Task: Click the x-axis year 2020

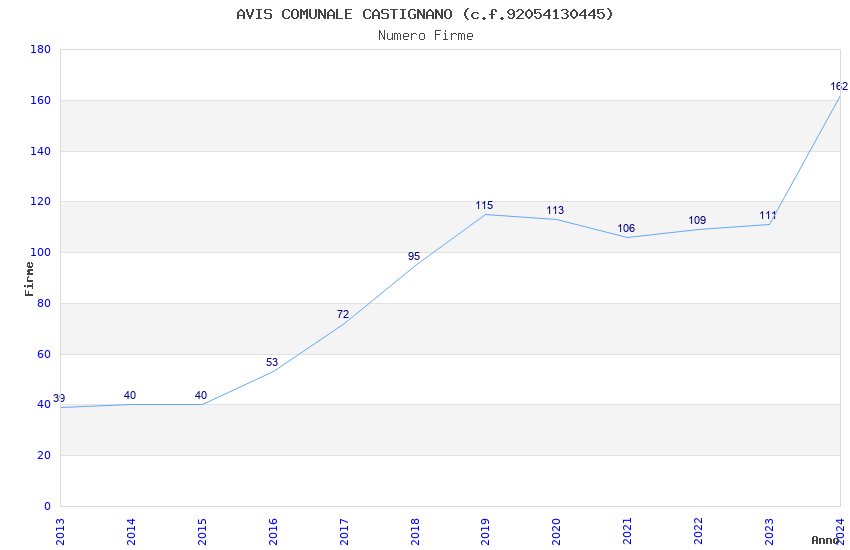Action: click(x=557, y=532)
